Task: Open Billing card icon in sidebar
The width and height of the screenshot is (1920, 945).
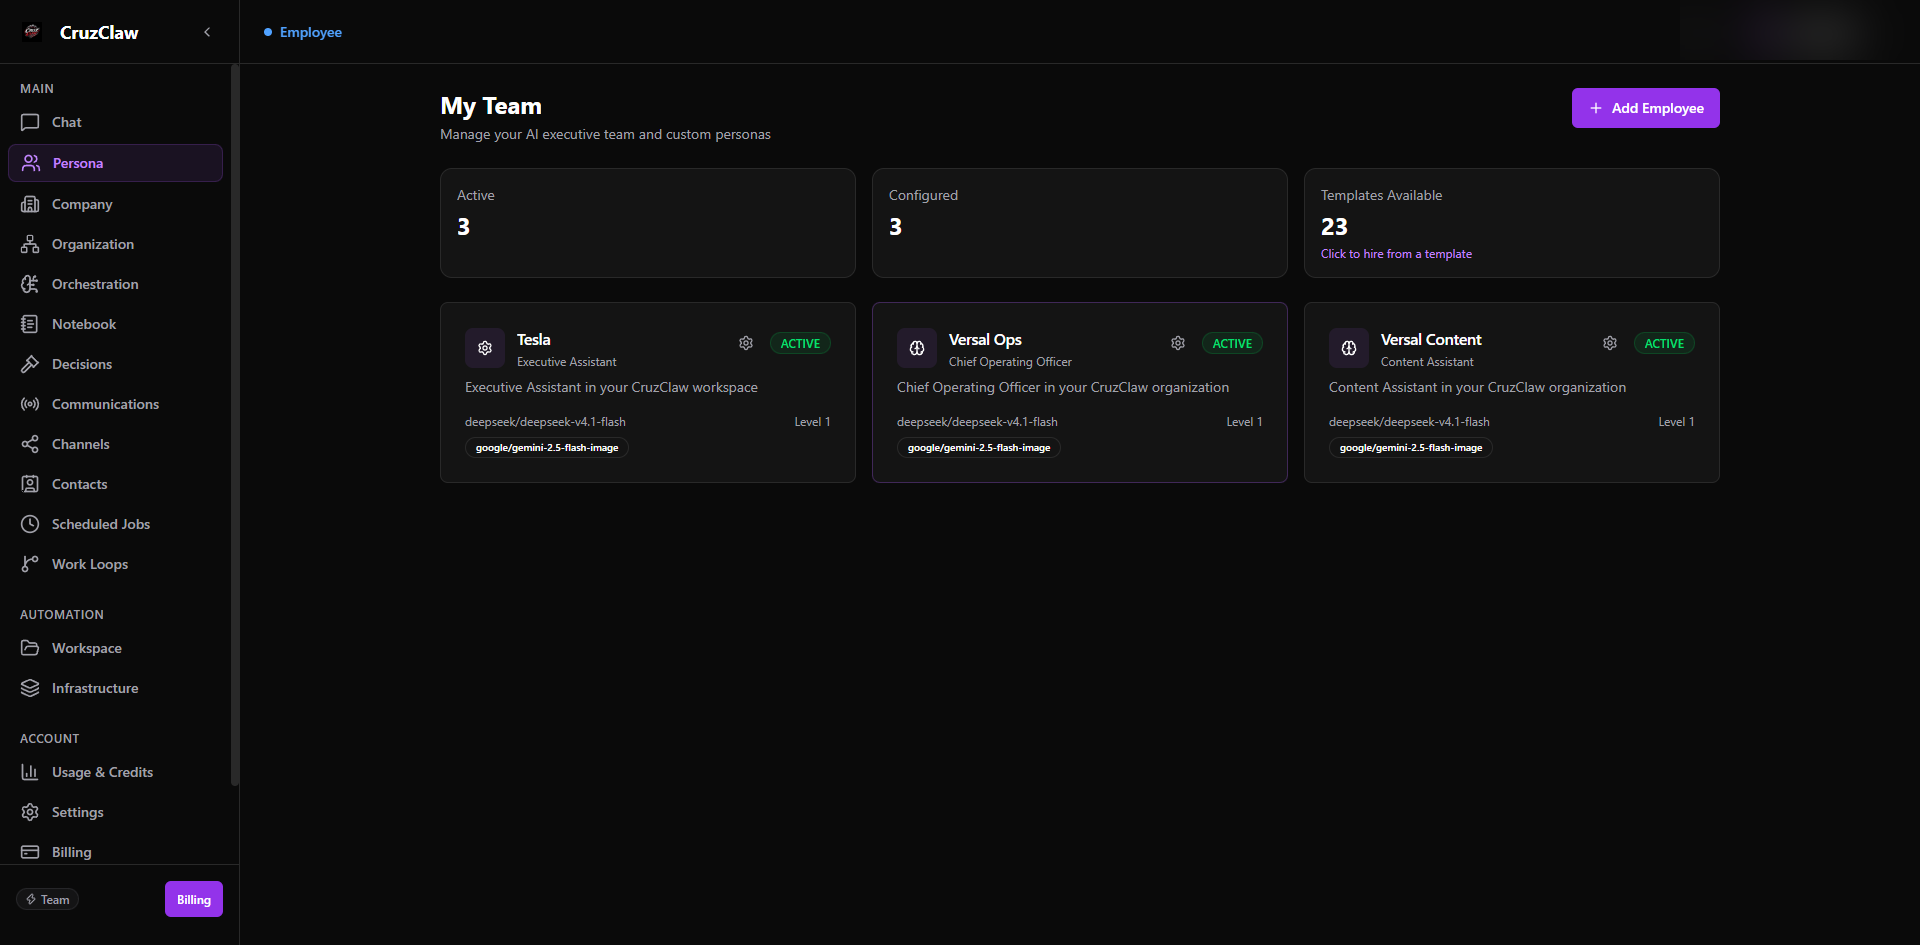Action: 30,852
